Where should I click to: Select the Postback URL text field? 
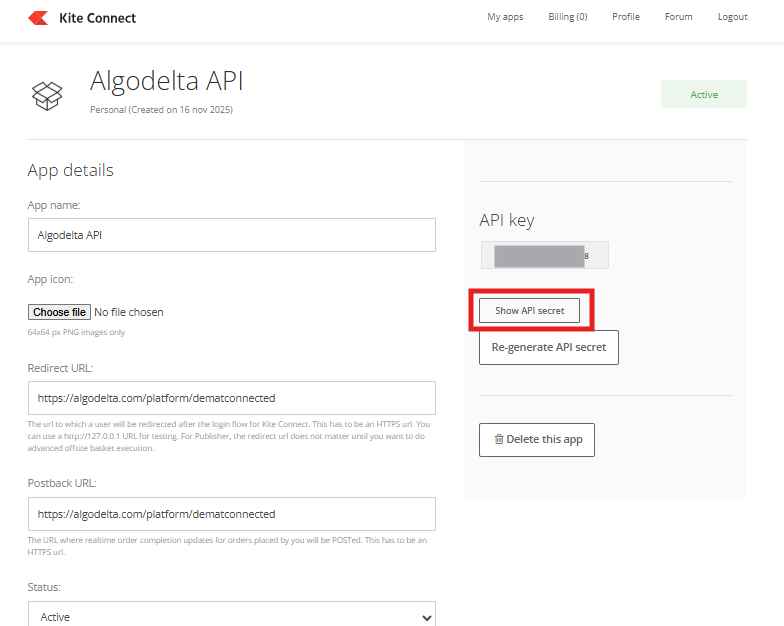coord(231,514)
